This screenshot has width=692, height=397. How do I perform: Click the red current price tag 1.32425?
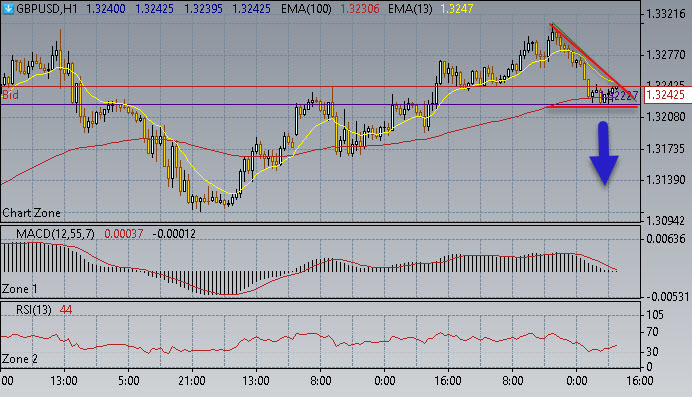[668, 95]
